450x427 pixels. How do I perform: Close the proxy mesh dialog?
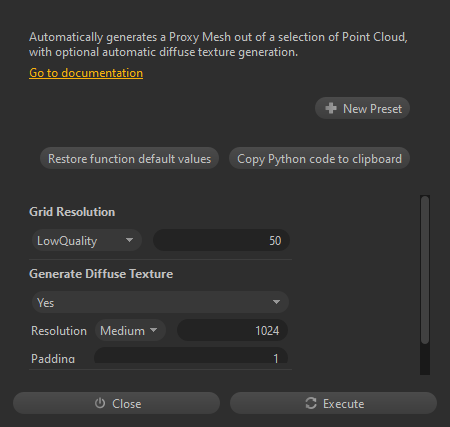pyautogui.click(x=116, y=403)
